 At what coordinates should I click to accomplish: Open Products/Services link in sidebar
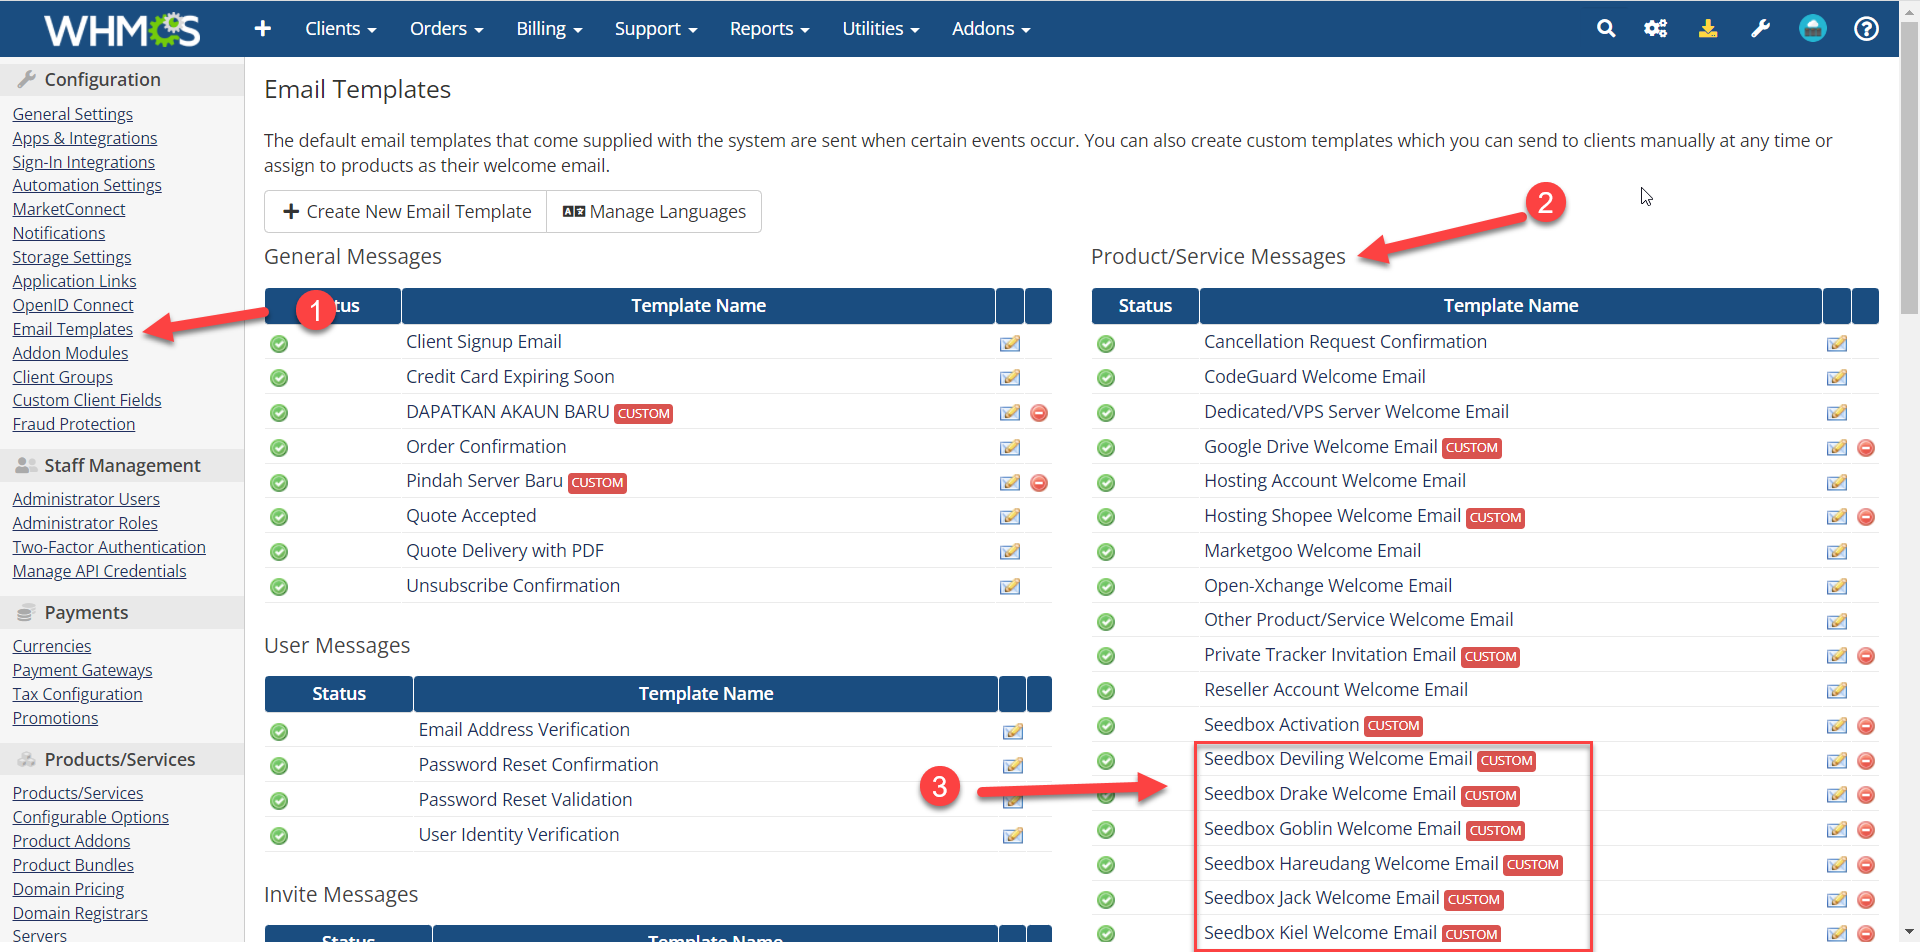pyautogui.click(x=77, y=793)
